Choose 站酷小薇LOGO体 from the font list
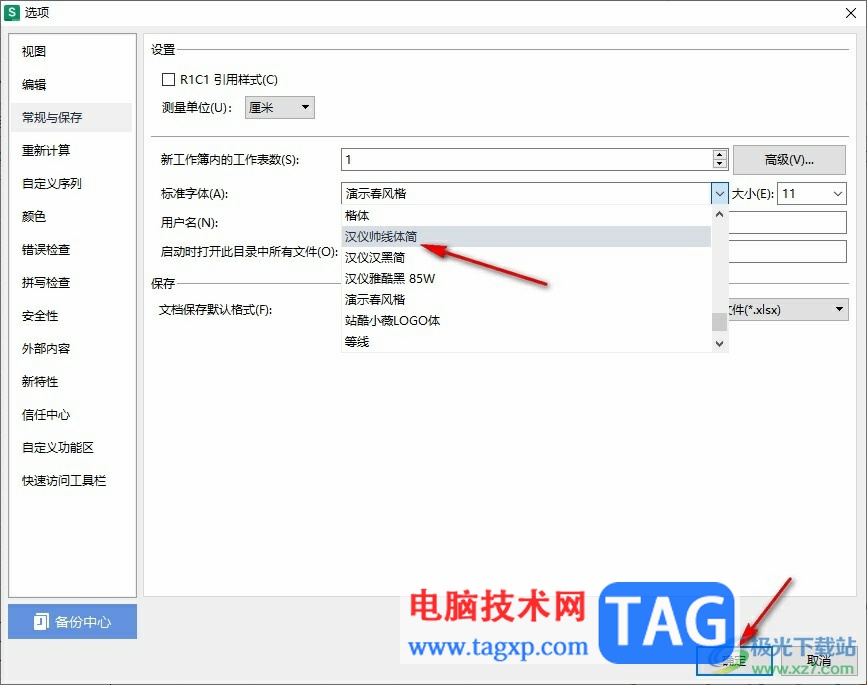This screenshot has width=867, height=685. tap(526, 321)
